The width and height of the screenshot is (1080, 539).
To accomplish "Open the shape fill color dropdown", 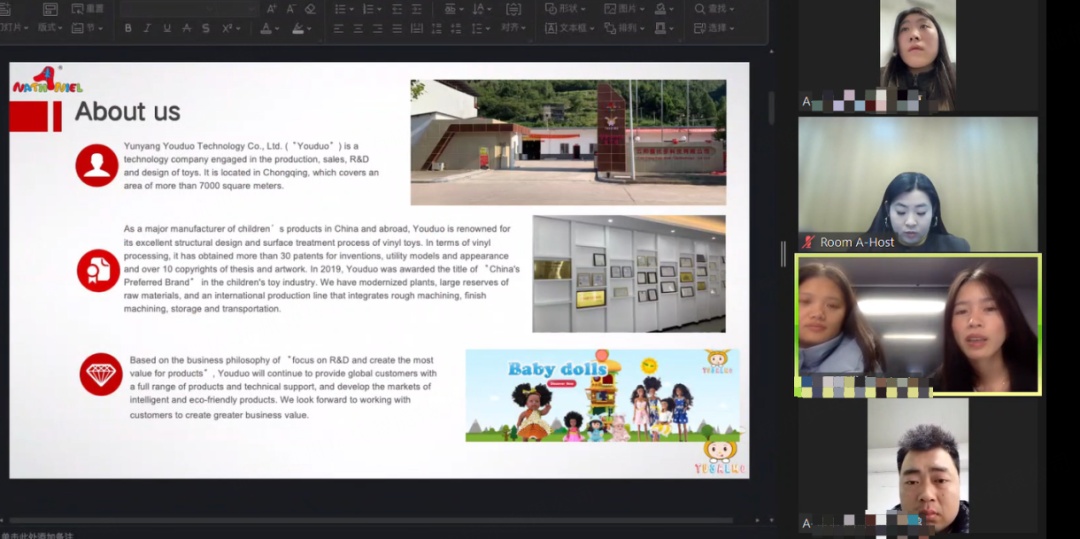I will coord(672,9).
